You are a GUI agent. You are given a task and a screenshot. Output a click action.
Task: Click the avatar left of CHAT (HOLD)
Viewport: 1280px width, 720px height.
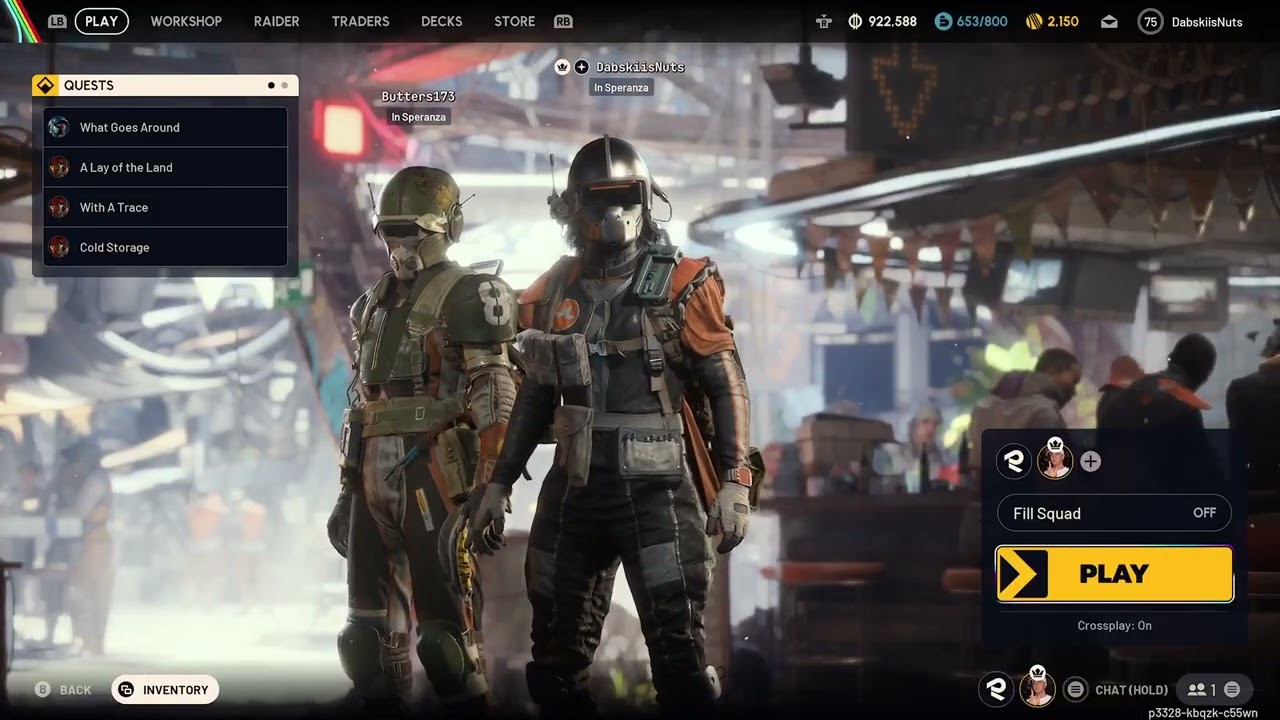click(x=1037, y=688)
